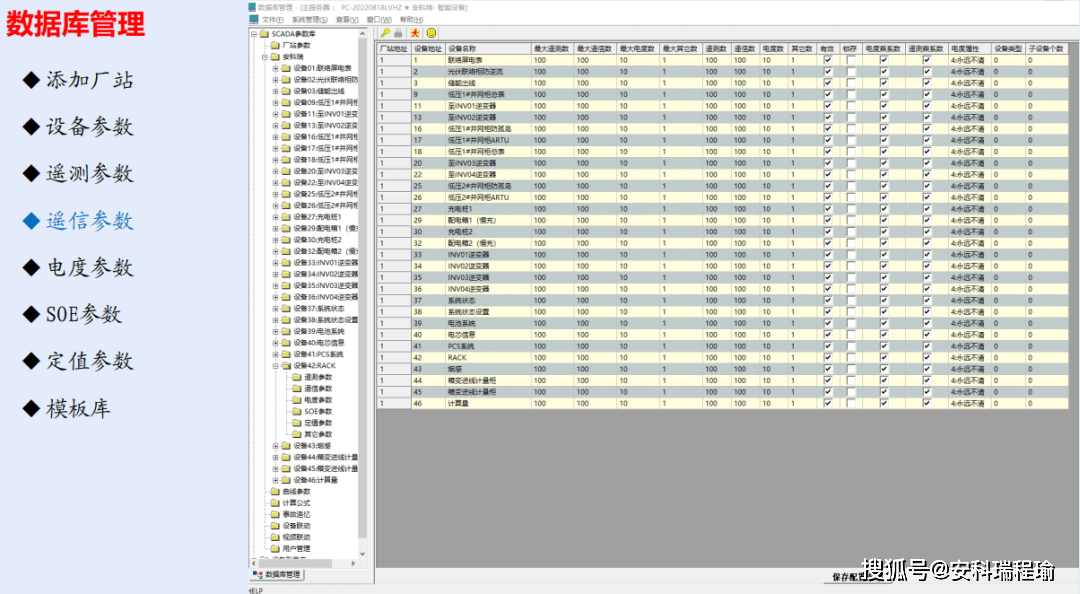Select the 系统状态设置 device name cell

[488, 311]
